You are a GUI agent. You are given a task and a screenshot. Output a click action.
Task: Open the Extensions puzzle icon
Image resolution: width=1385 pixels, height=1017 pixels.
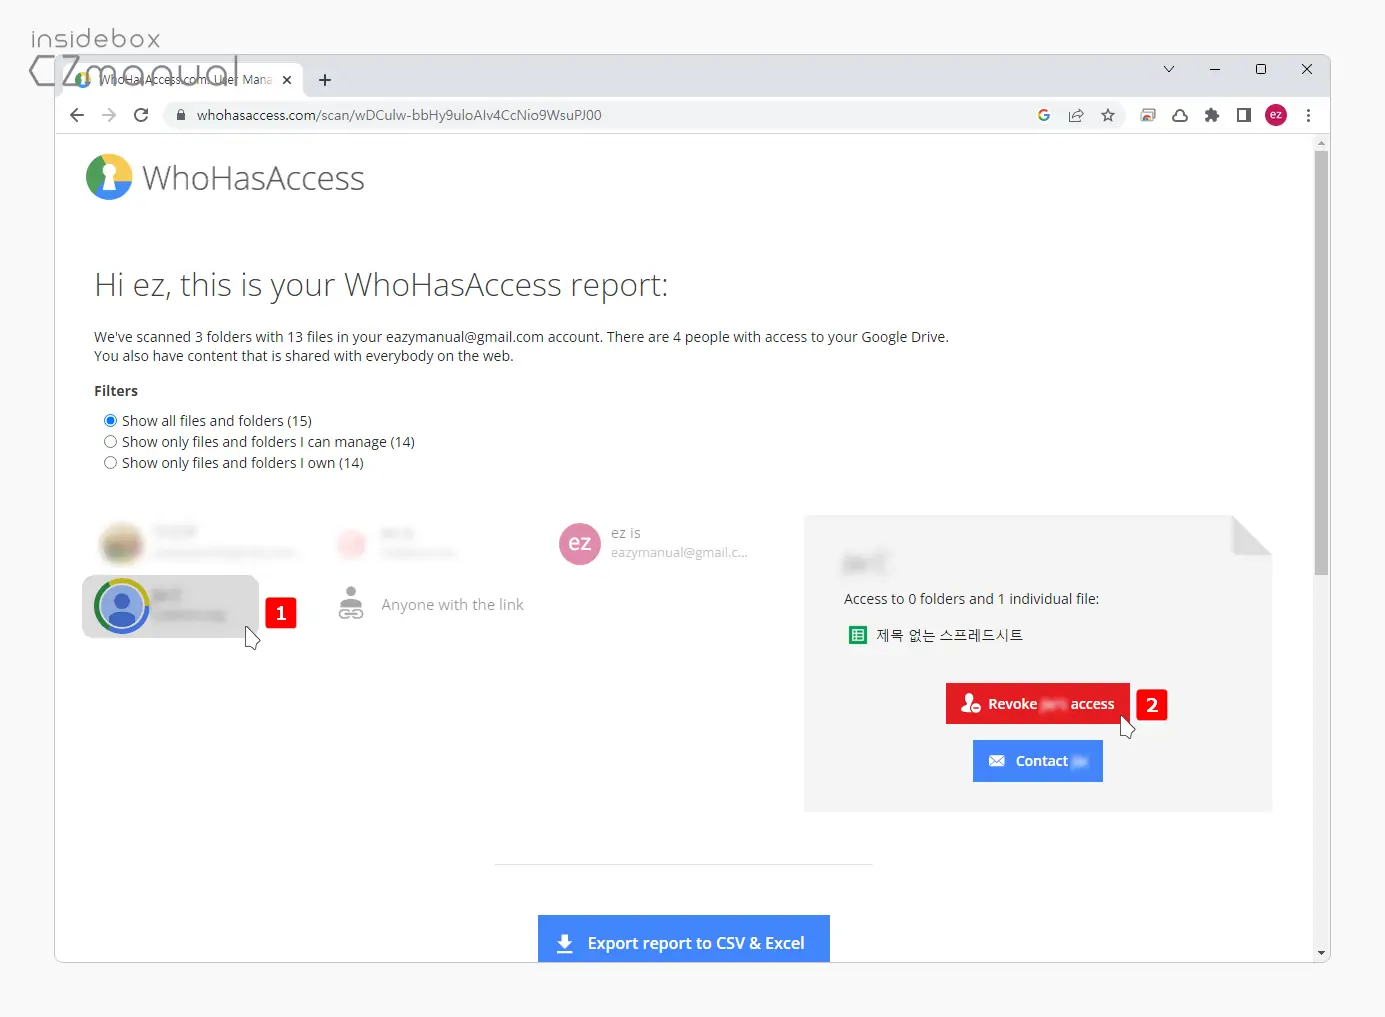(x=1212, y=115)
